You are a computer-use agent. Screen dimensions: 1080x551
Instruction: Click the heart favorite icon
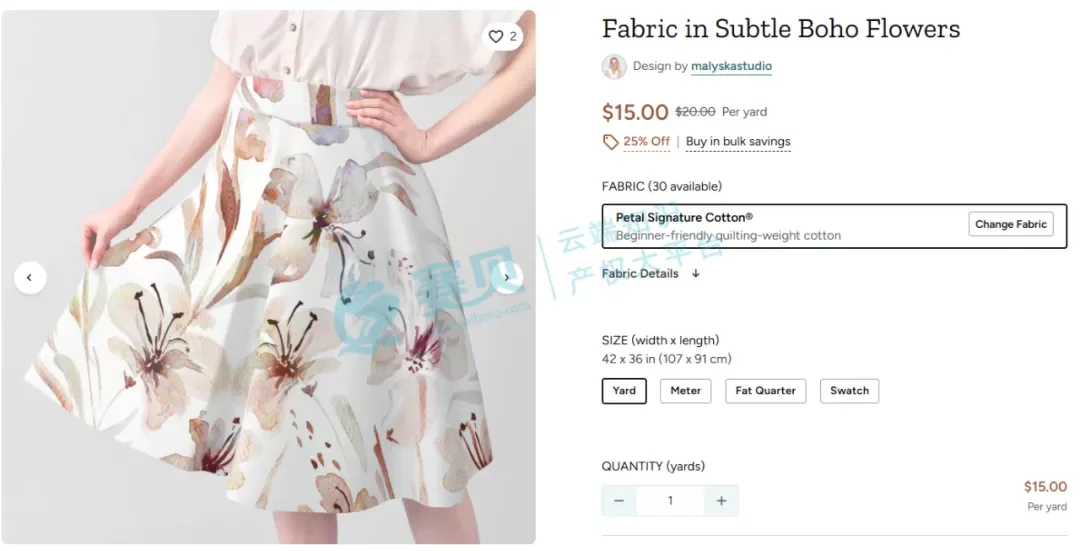pos(496,37)
